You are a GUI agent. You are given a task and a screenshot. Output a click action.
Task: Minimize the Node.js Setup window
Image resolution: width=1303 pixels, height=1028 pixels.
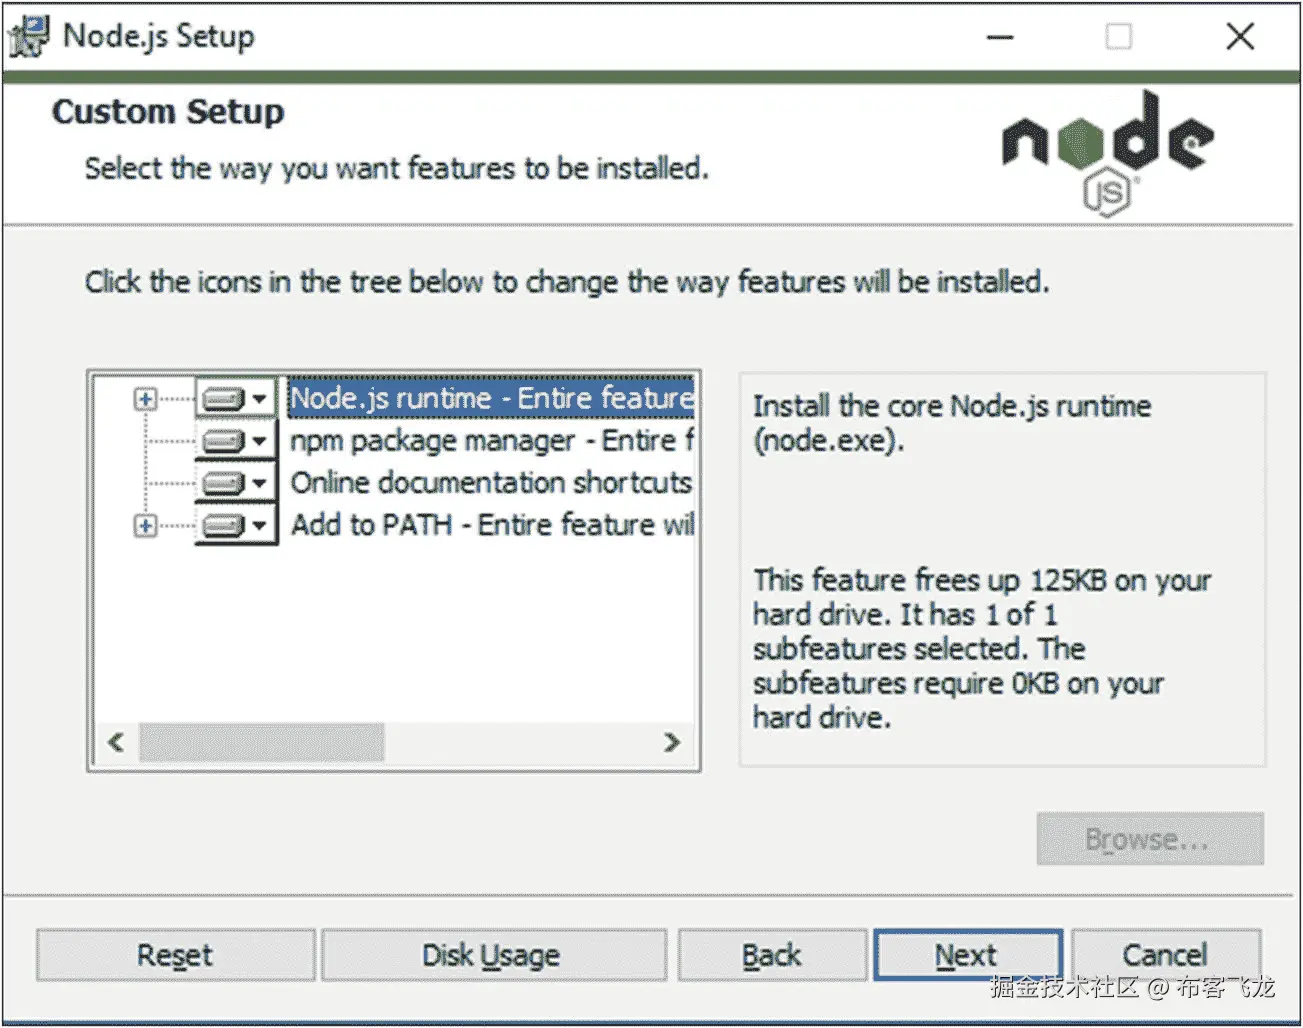click(x=1000, y=37)
